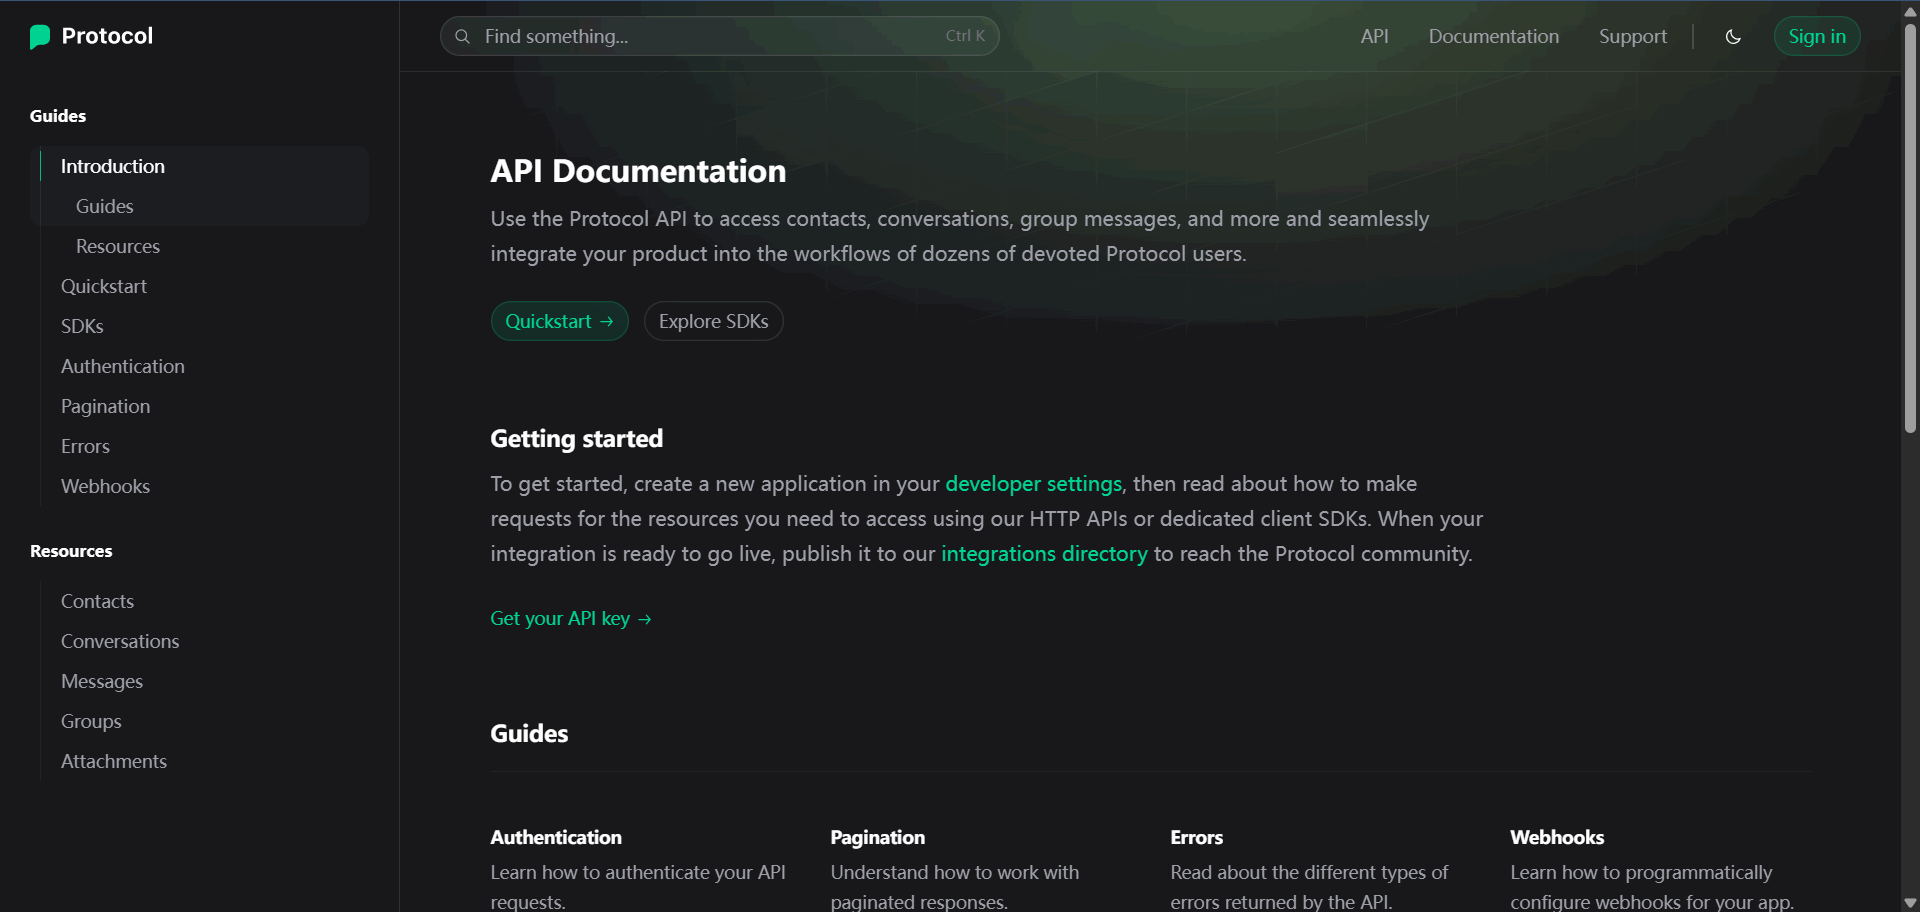Screen dimensions: 1920x912
Task: Open Pagination in the sidebar
Action: click(x=105, y=406)
